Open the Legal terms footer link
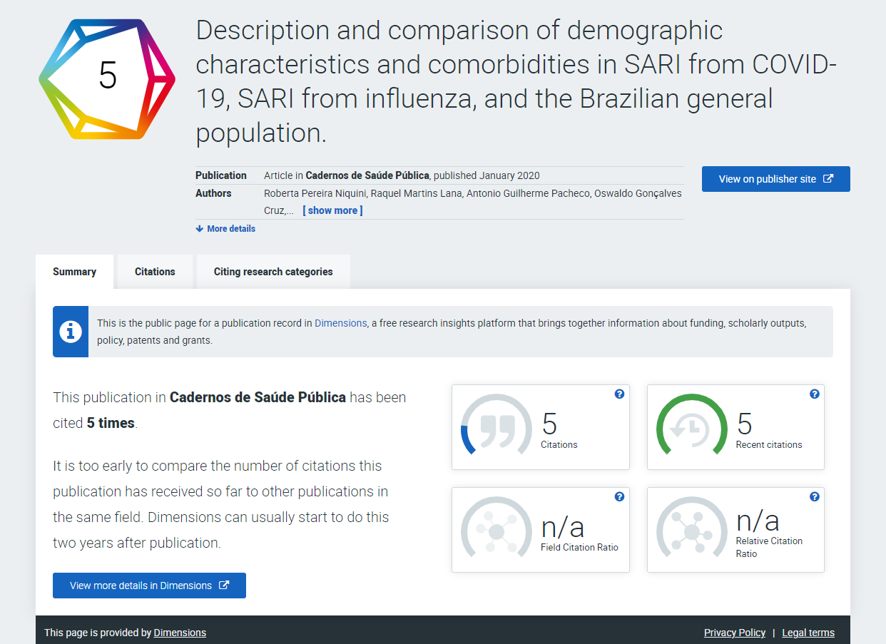This screenshot has width=886, height=644. click(x=808, y=633)
